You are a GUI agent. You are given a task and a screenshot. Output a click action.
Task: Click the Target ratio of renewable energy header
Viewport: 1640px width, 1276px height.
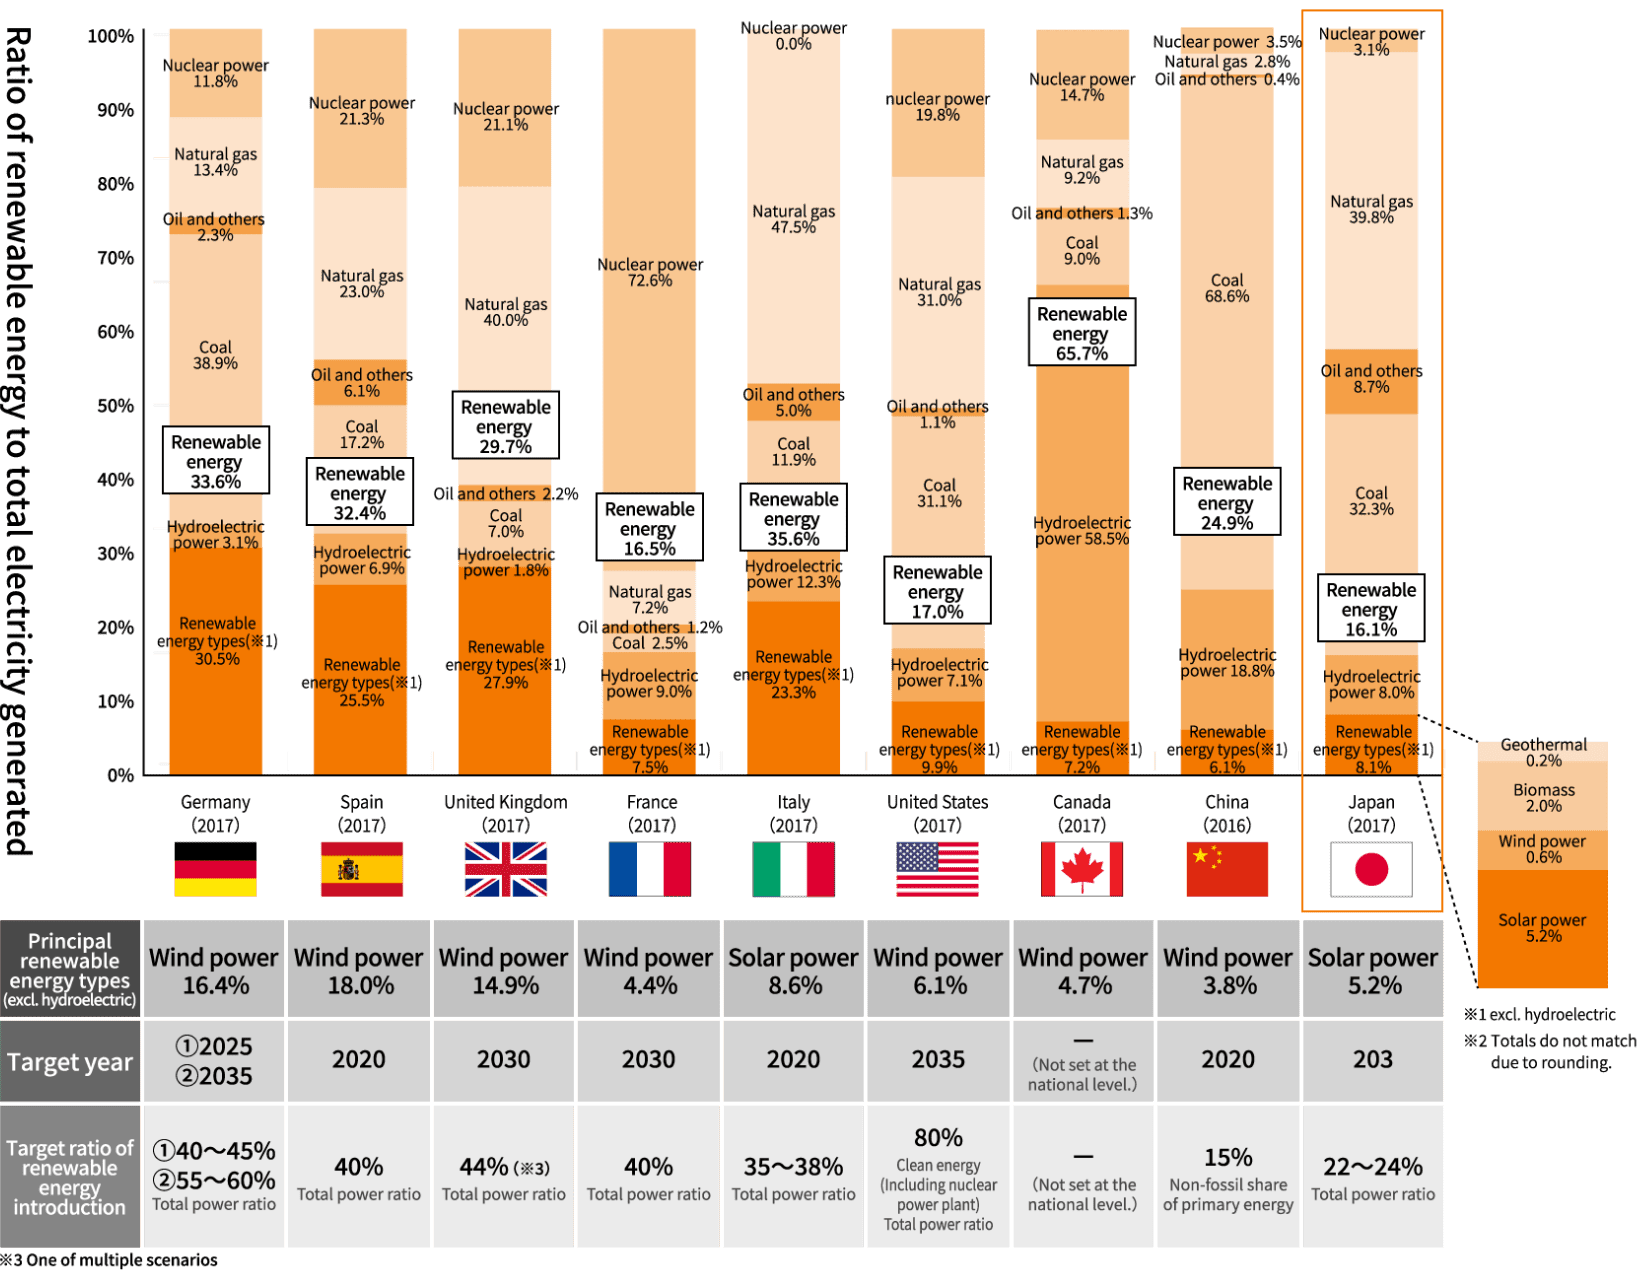point(70,1176)
